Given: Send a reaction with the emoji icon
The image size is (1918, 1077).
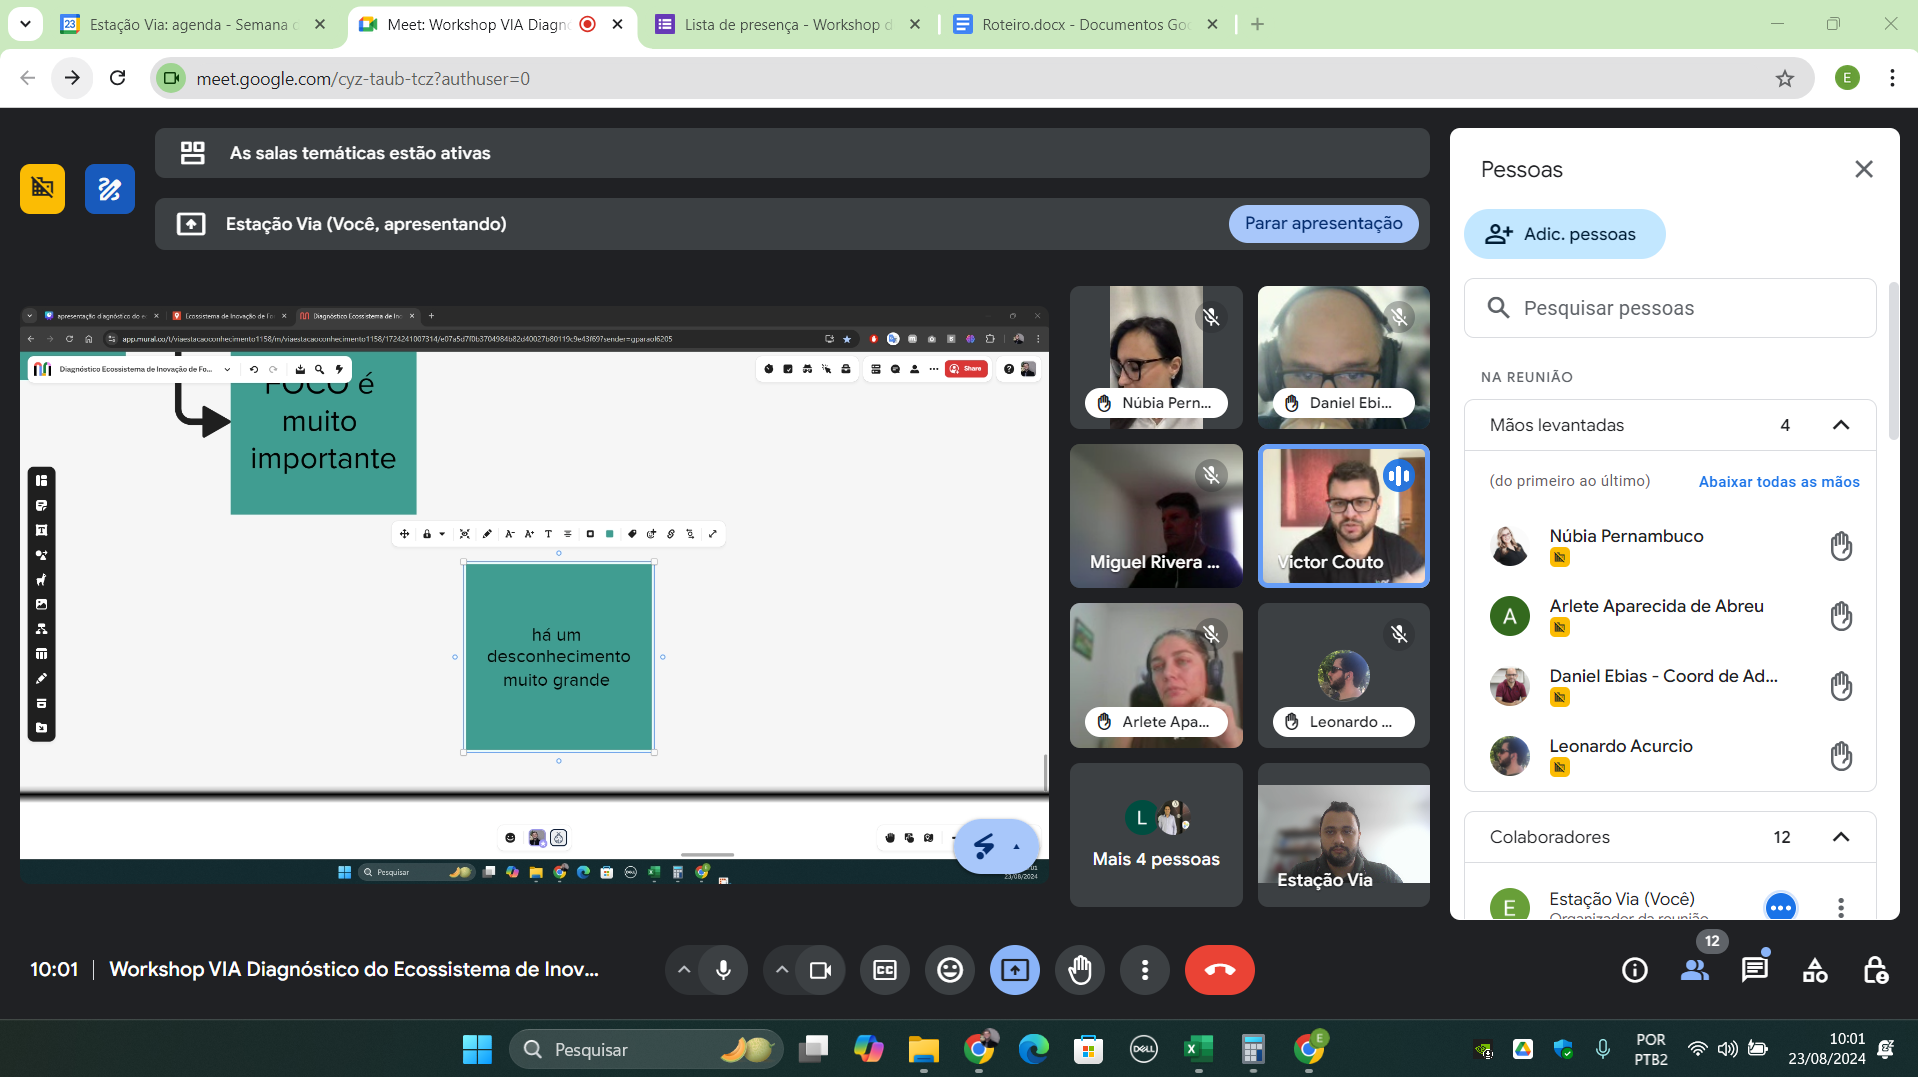Looking at the screenshot, I should point(949,970).
